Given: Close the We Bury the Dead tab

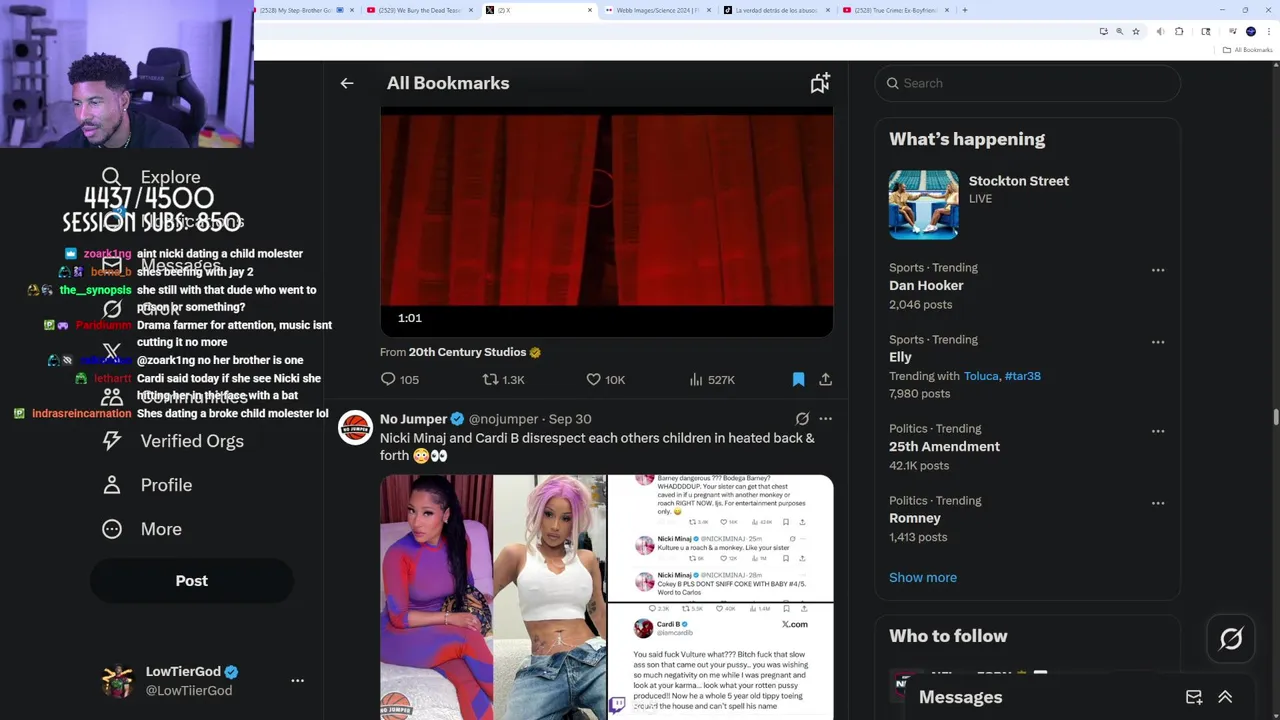Looking at the screenshot, I should click(471, 10).
